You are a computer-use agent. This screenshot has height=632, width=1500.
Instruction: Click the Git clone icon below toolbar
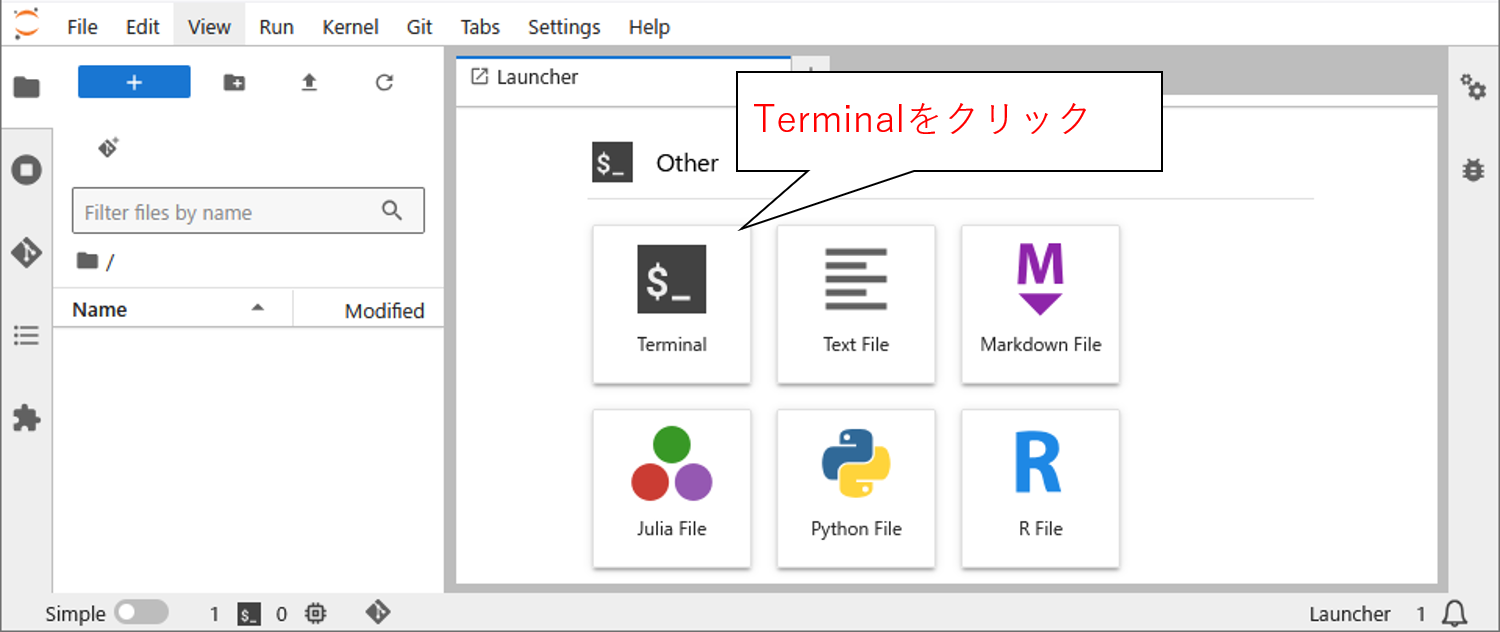click(108, 147)
